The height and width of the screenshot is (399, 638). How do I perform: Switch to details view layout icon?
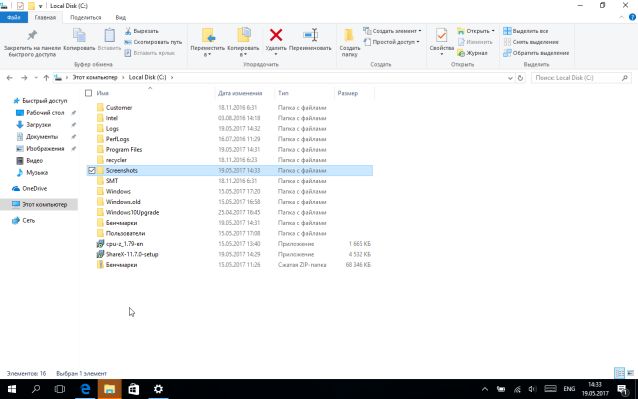point(619,373)
